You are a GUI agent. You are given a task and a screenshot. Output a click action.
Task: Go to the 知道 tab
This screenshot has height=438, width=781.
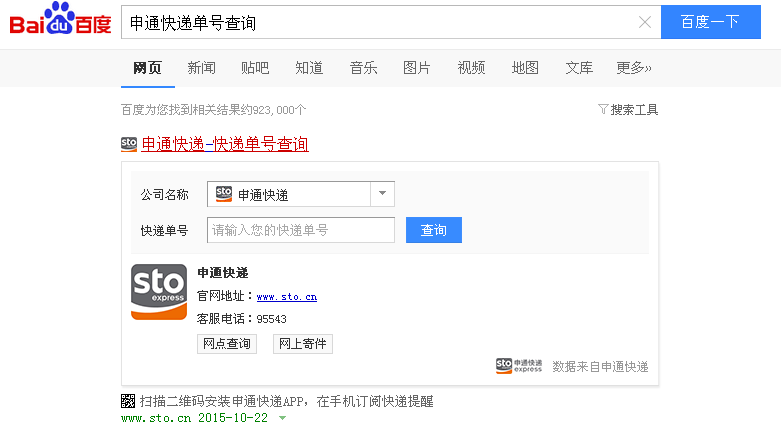point(309,68)
